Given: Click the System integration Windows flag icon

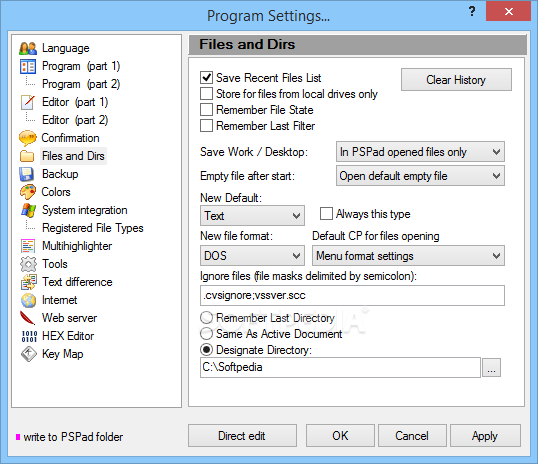Looking at the screenshot, I should (x=28, y=210).
